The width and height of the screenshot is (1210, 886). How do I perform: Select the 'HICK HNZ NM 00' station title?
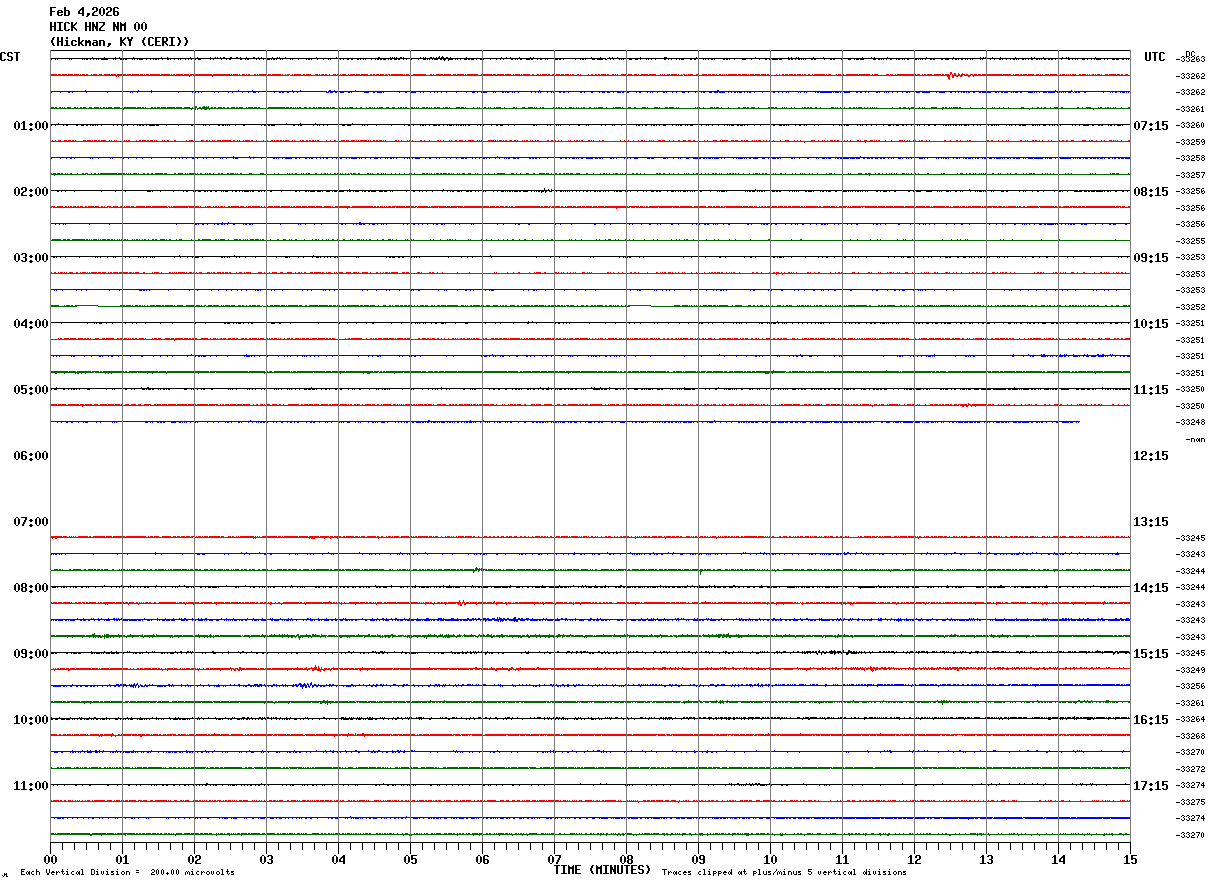(x=98, y=27)
